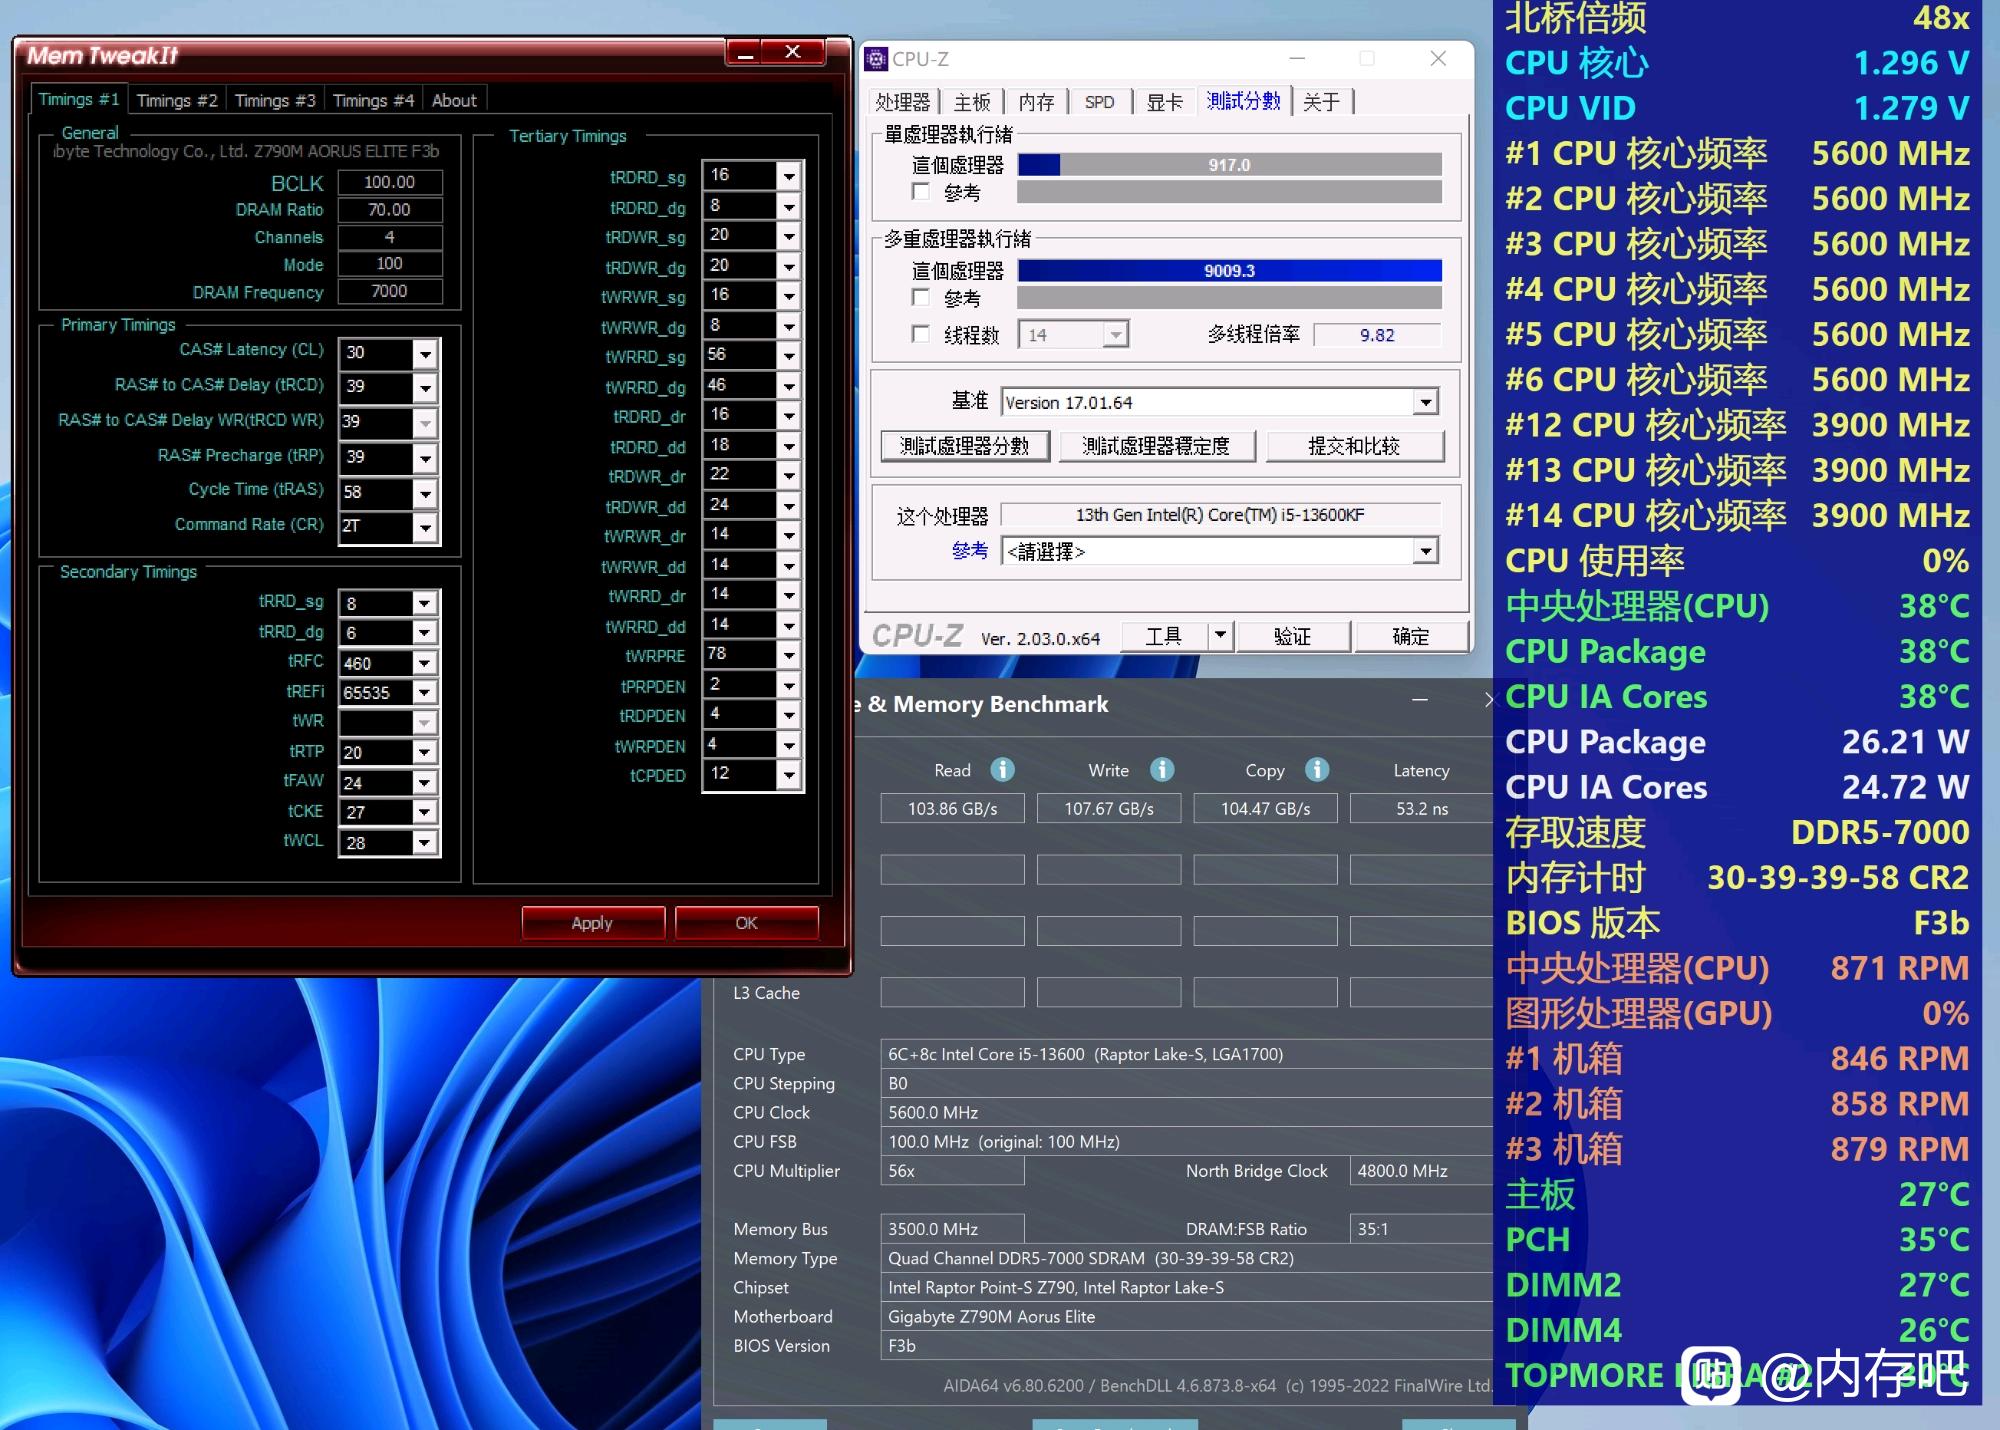Click the Write info icon in AIDA64
2000x1430 pixels.
pos(1161,769)
